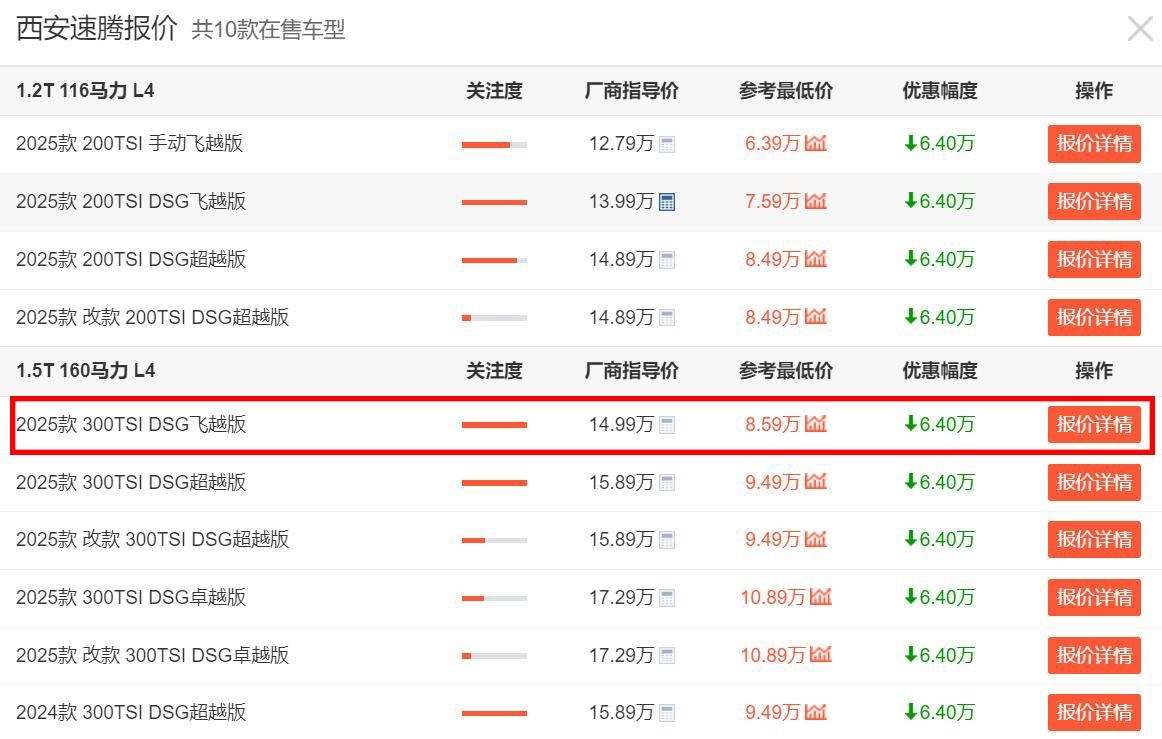Open model 2025款 300TSI DSG卓越版

click(131, 597)
